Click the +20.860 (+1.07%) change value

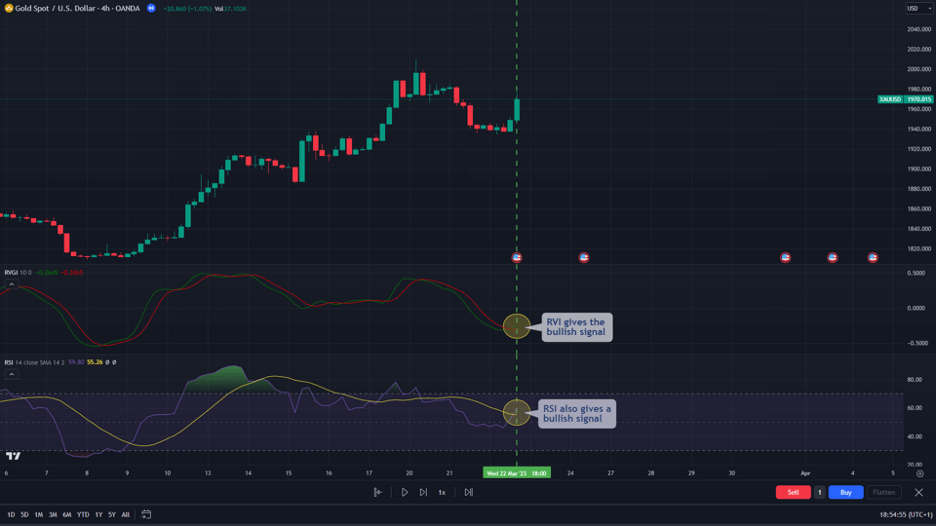187,9
